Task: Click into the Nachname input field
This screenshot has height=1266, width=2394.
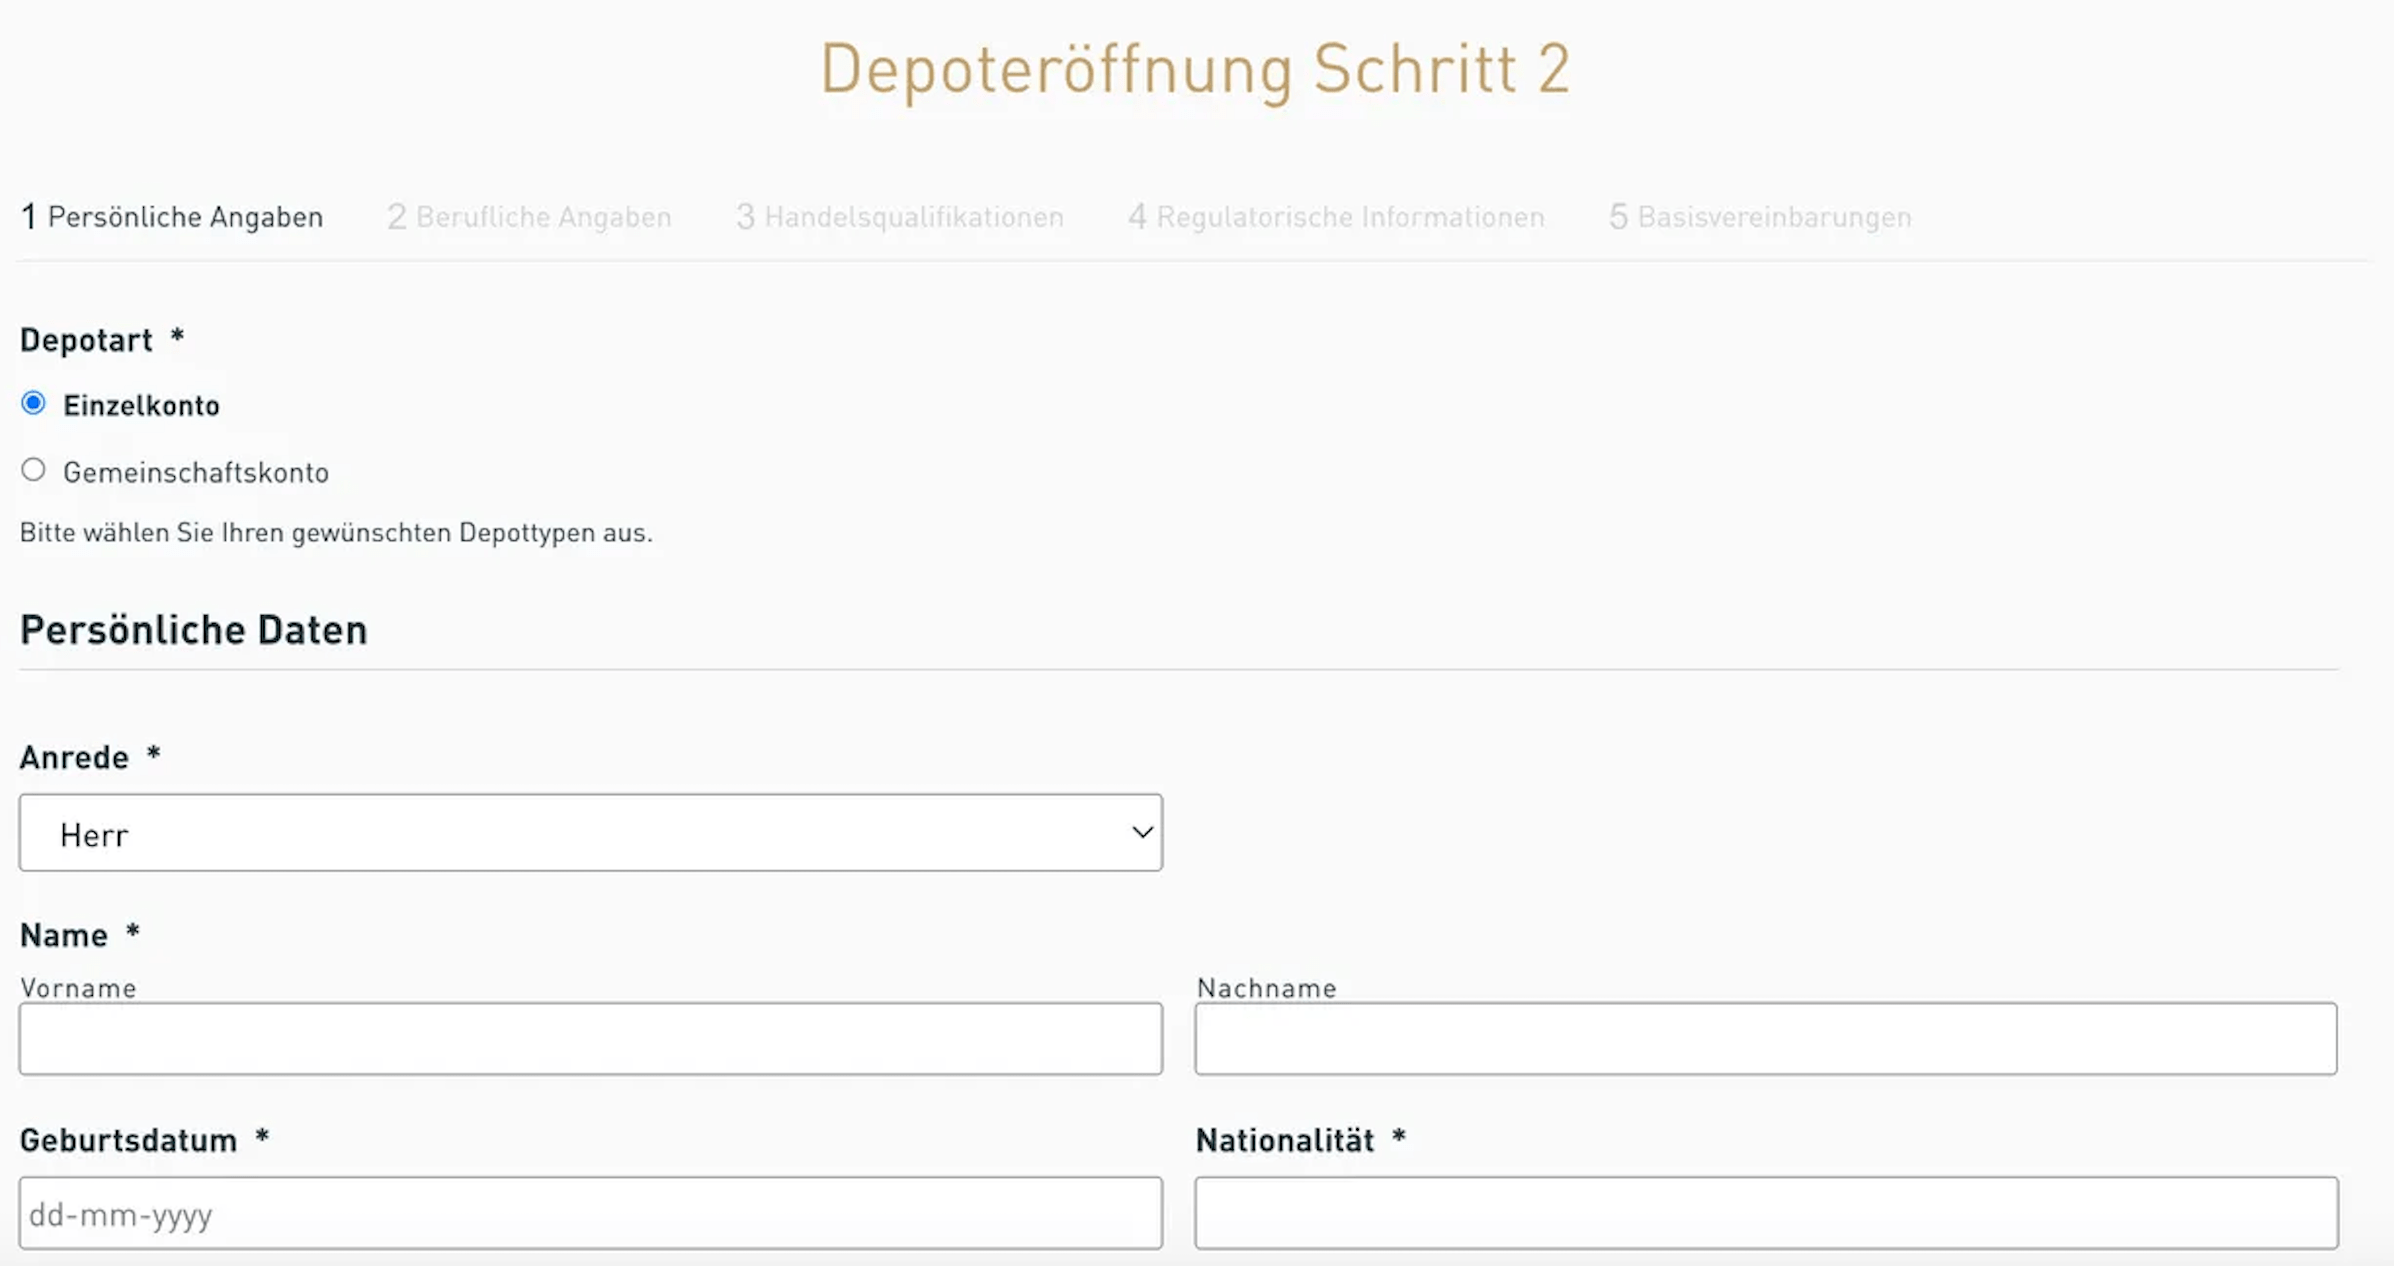Action: click(1765, 1038)
